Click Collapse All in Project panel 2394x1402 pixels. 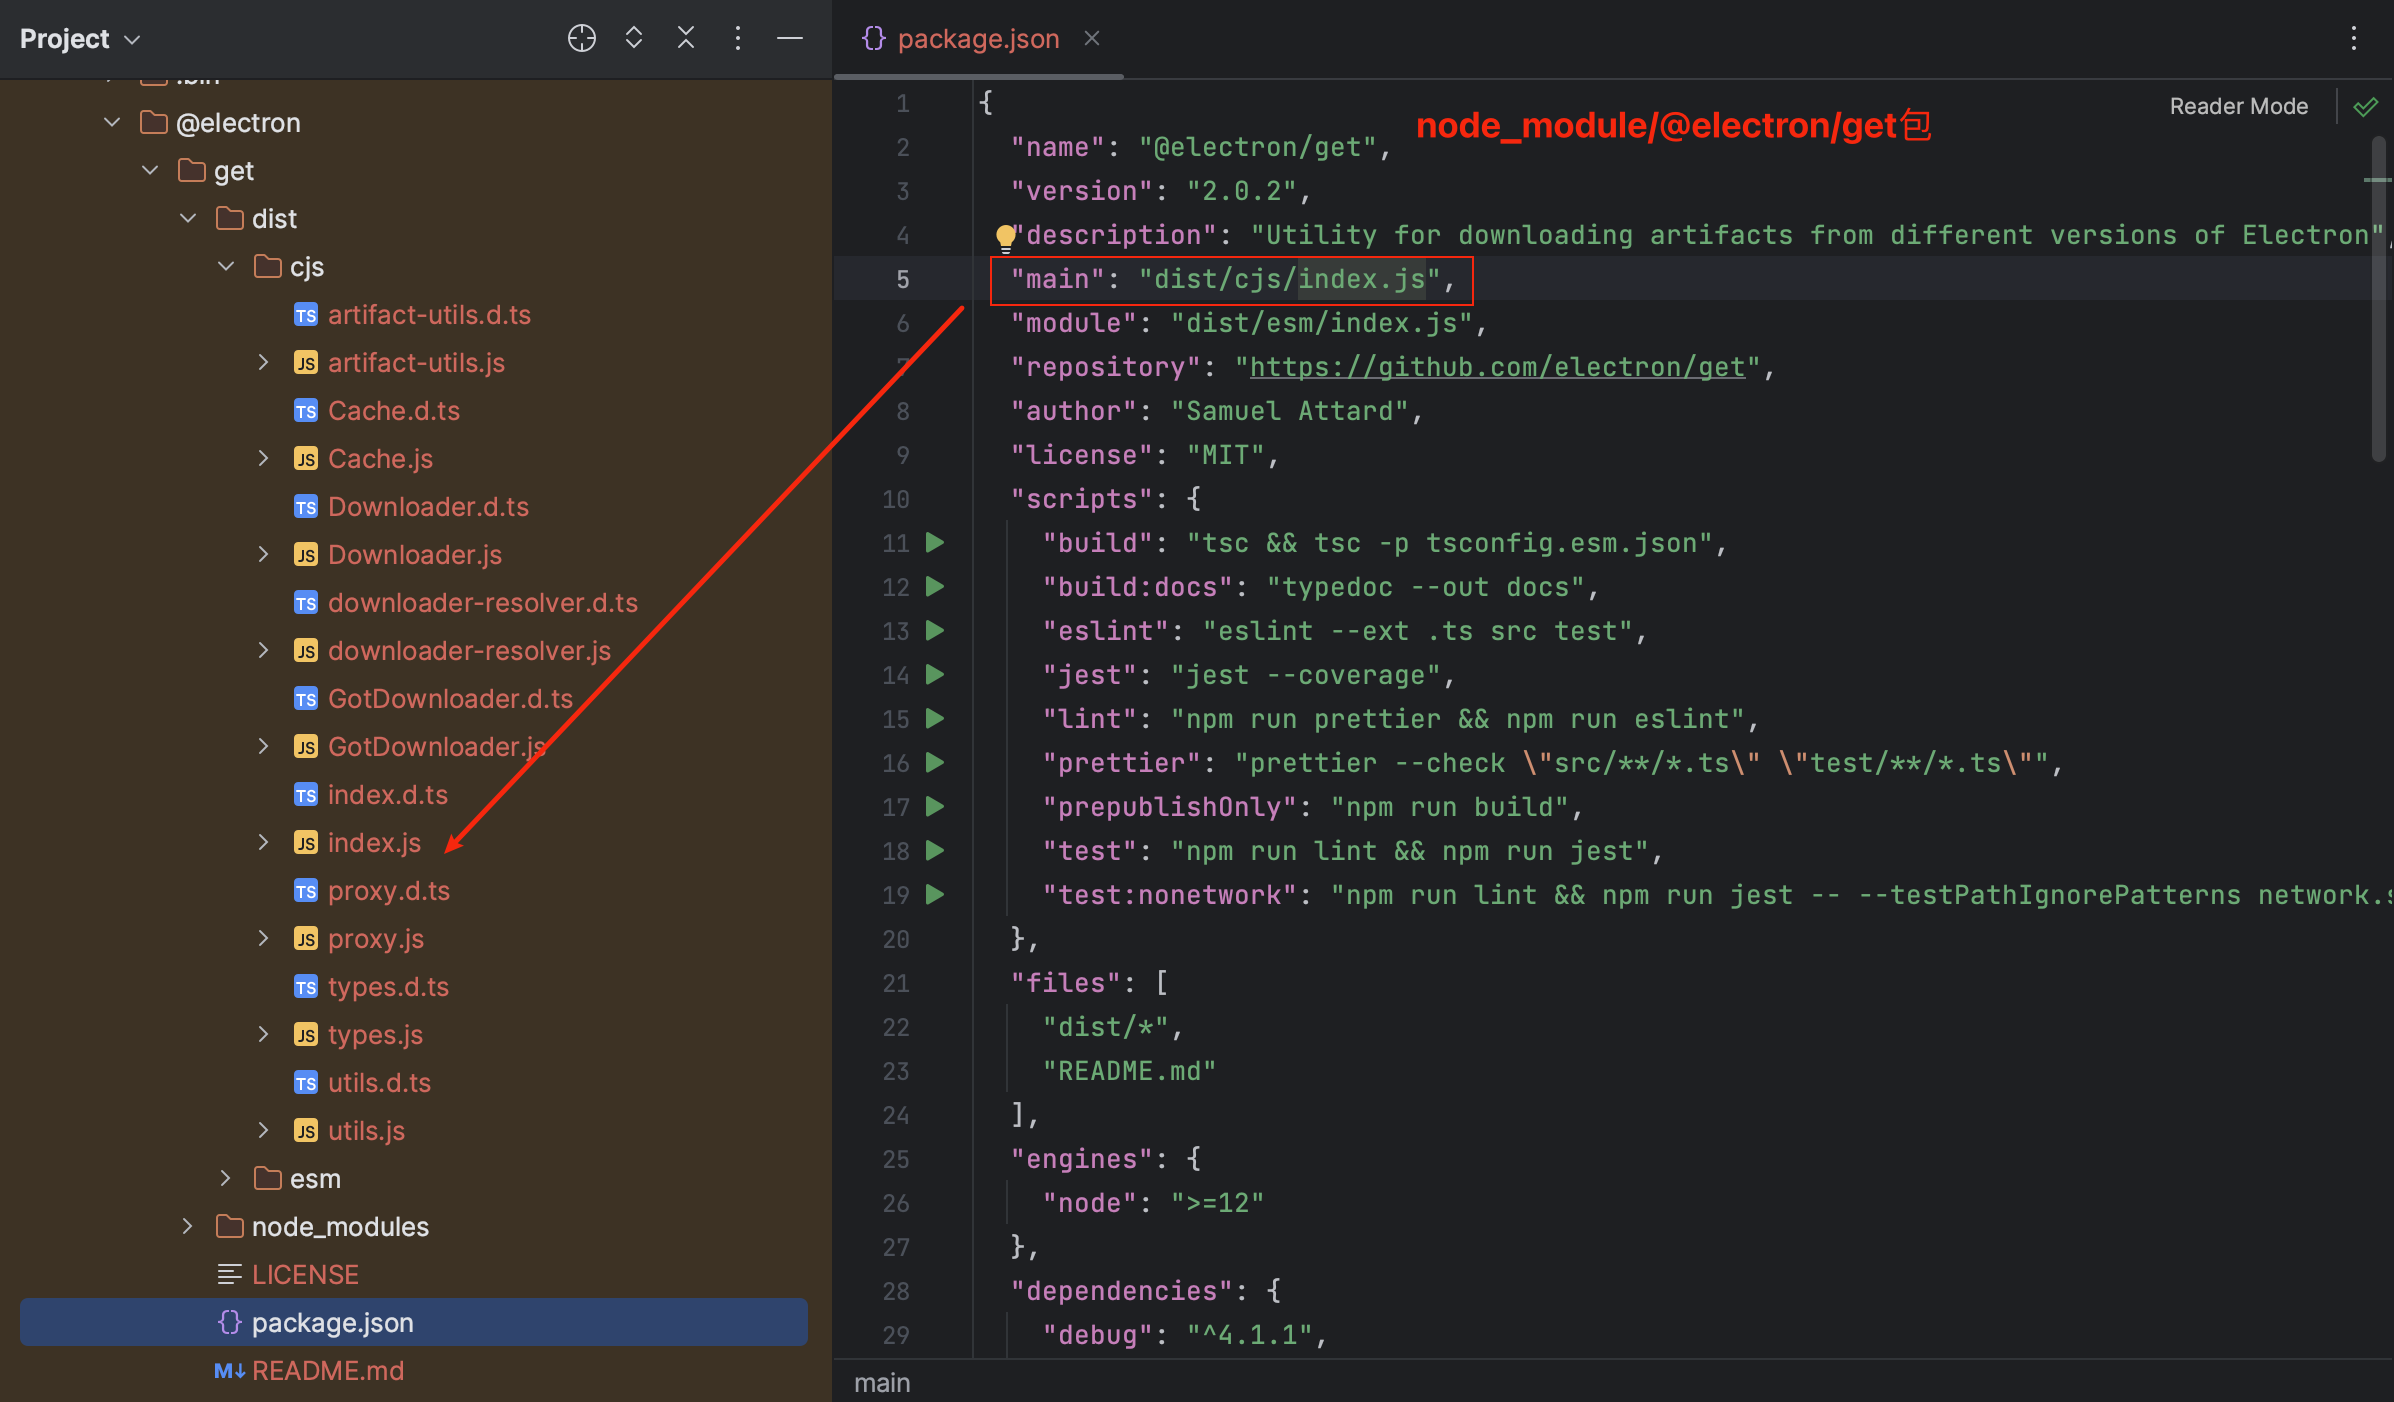pos(686,38)
